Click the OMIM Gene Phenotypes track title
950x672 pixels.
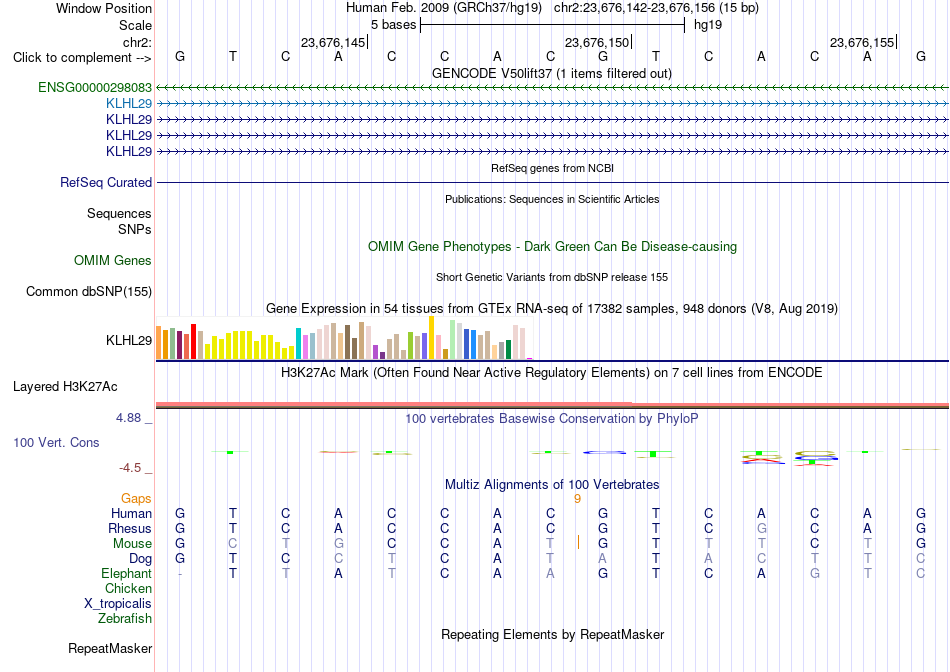553,247
